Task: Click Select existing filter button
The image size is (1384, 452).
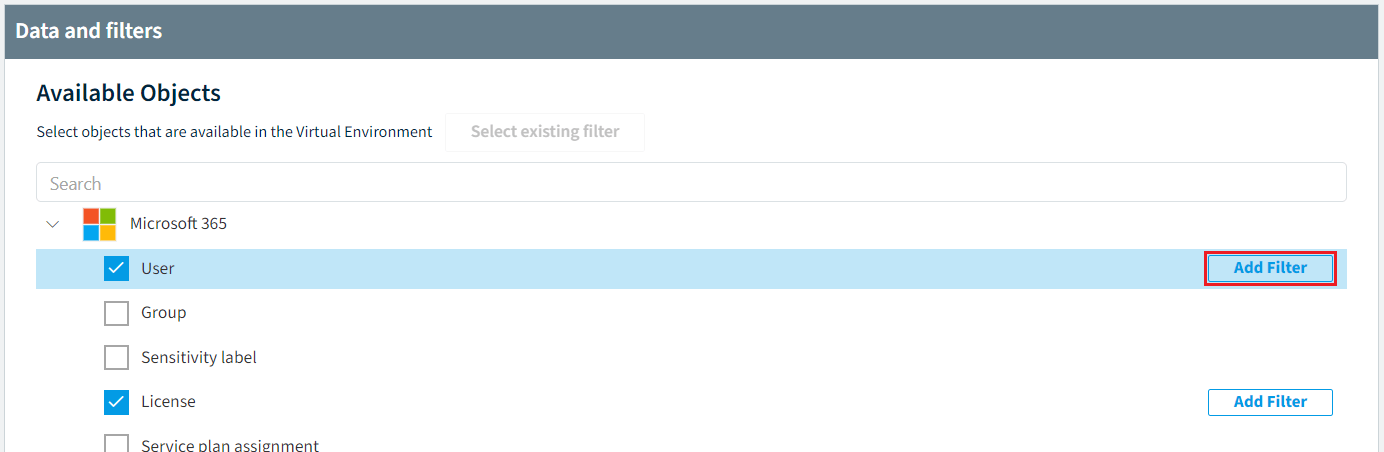Action: pyautogui.click(x=545, y=132)
